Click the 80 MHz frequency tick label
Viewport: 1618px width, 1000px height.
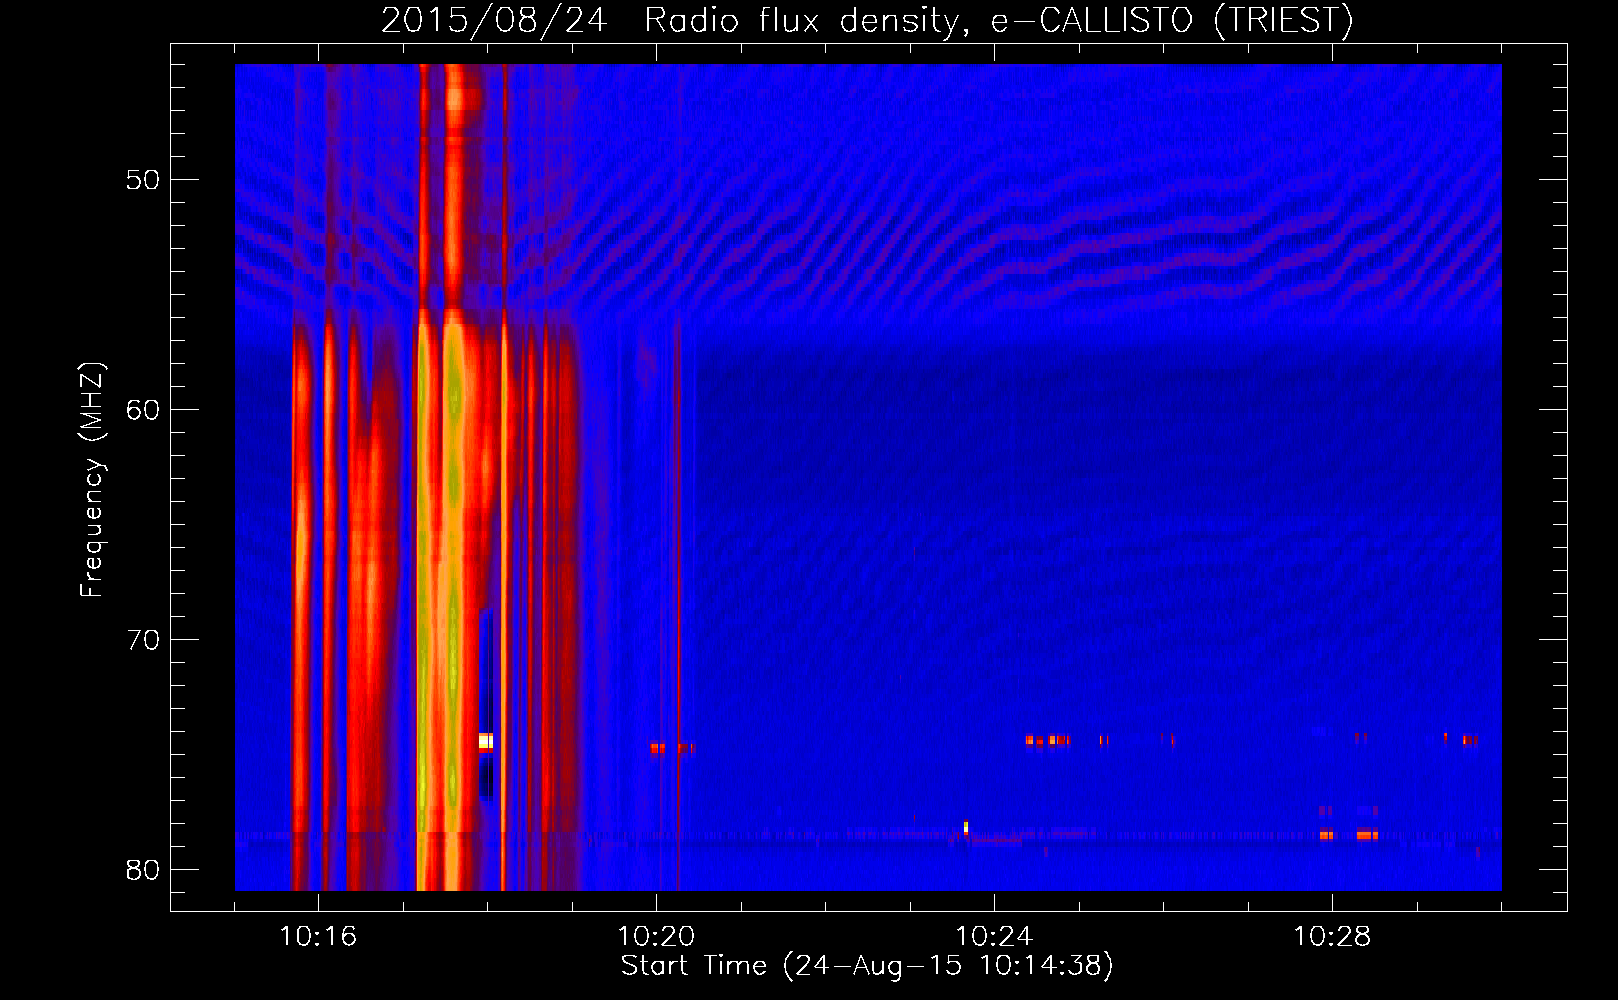[x=144, y=870]
